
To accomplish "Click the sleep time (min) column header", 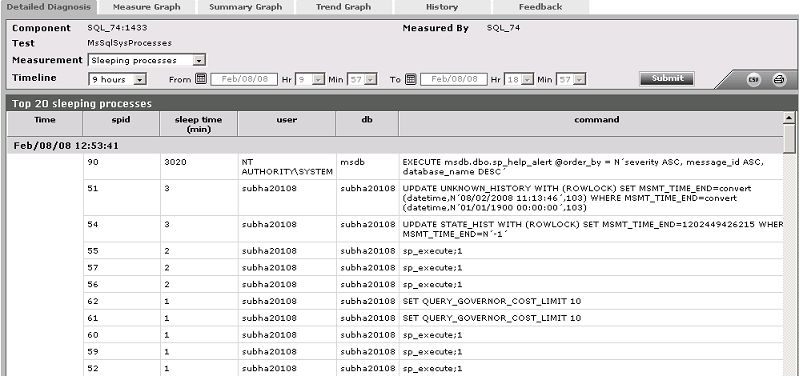I will (198, 124).
